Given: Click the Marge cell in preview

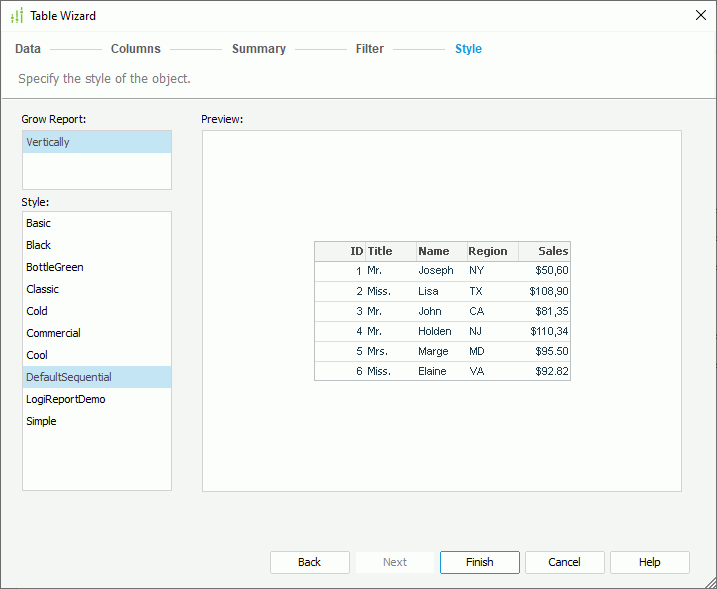Looking at the screenshot, I should click(433, 351).
